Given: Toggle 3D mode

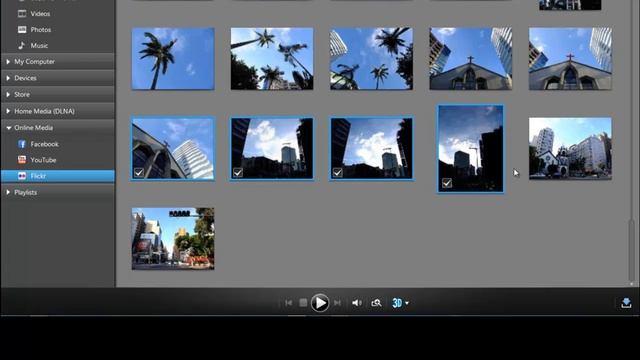Looking at the screenshot, I should tap(397, 303).
